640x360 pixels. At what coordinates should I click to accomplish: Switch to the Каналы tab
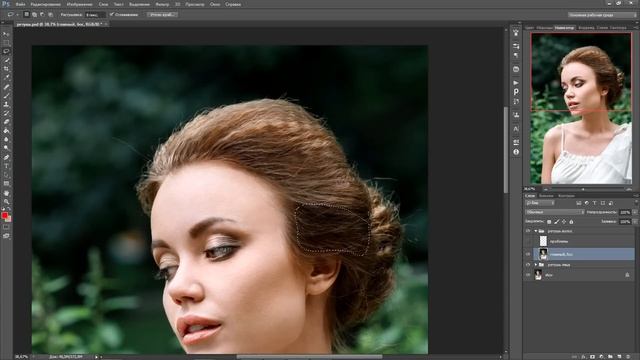[x=546, y=196]
